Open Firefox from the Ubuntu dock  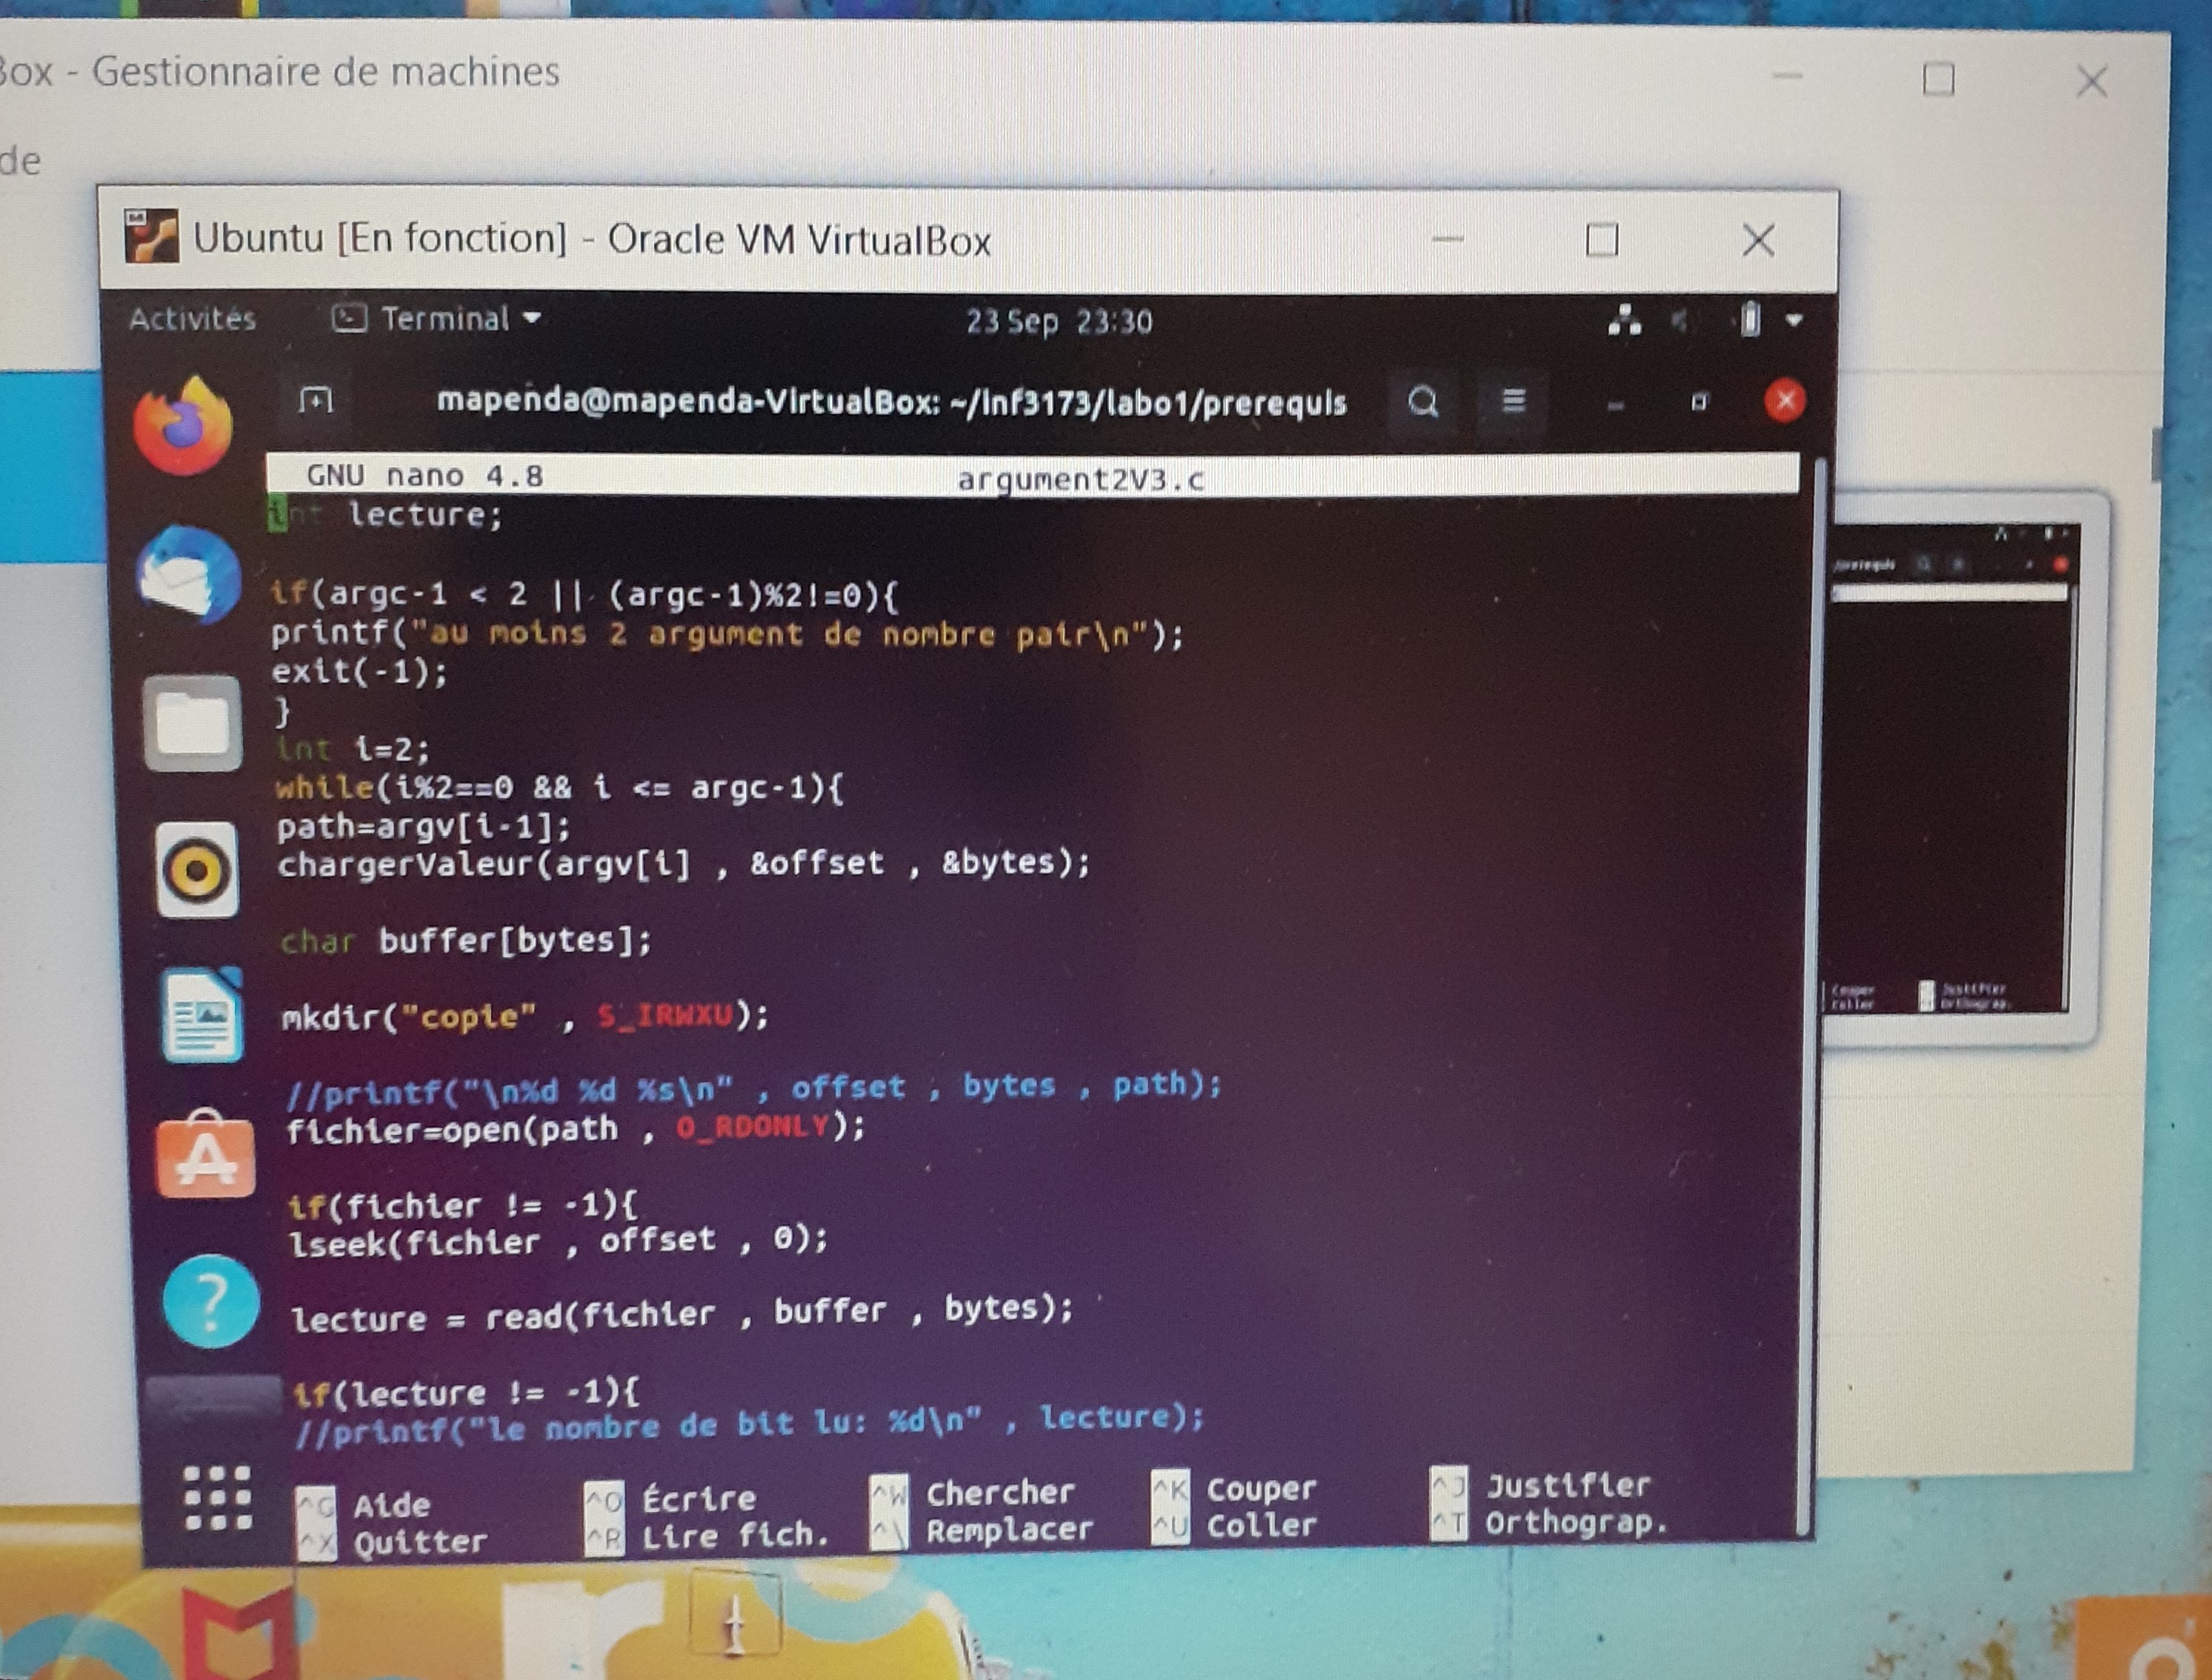(x=184, y=427)
